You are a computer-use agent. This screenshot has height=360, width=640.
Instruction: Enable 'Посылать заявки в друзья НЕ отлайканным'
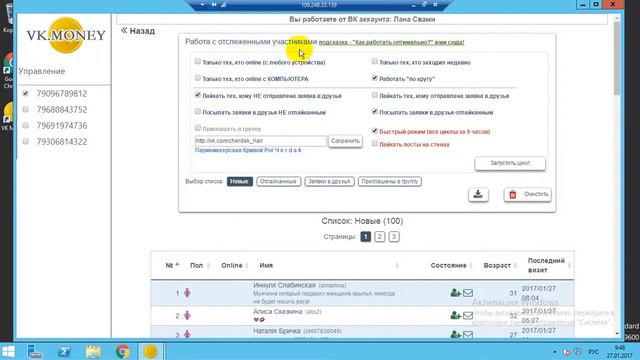(198, 111)
